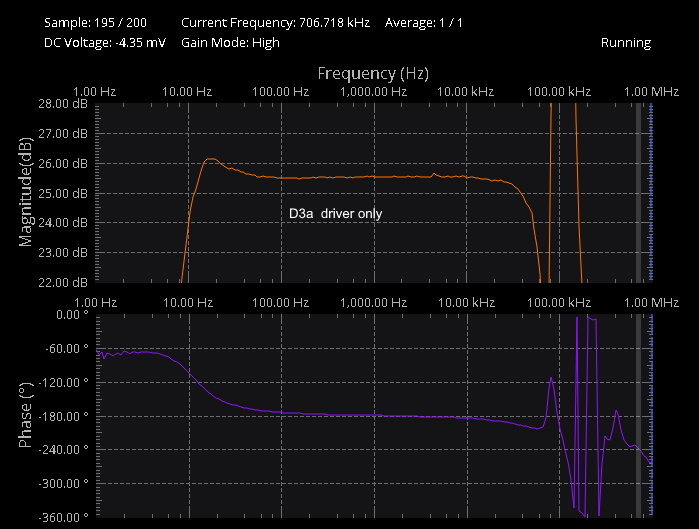Select the "D3a driver only" annotation text
This screenshot has width=699, height=529.
tap(335, 214)
